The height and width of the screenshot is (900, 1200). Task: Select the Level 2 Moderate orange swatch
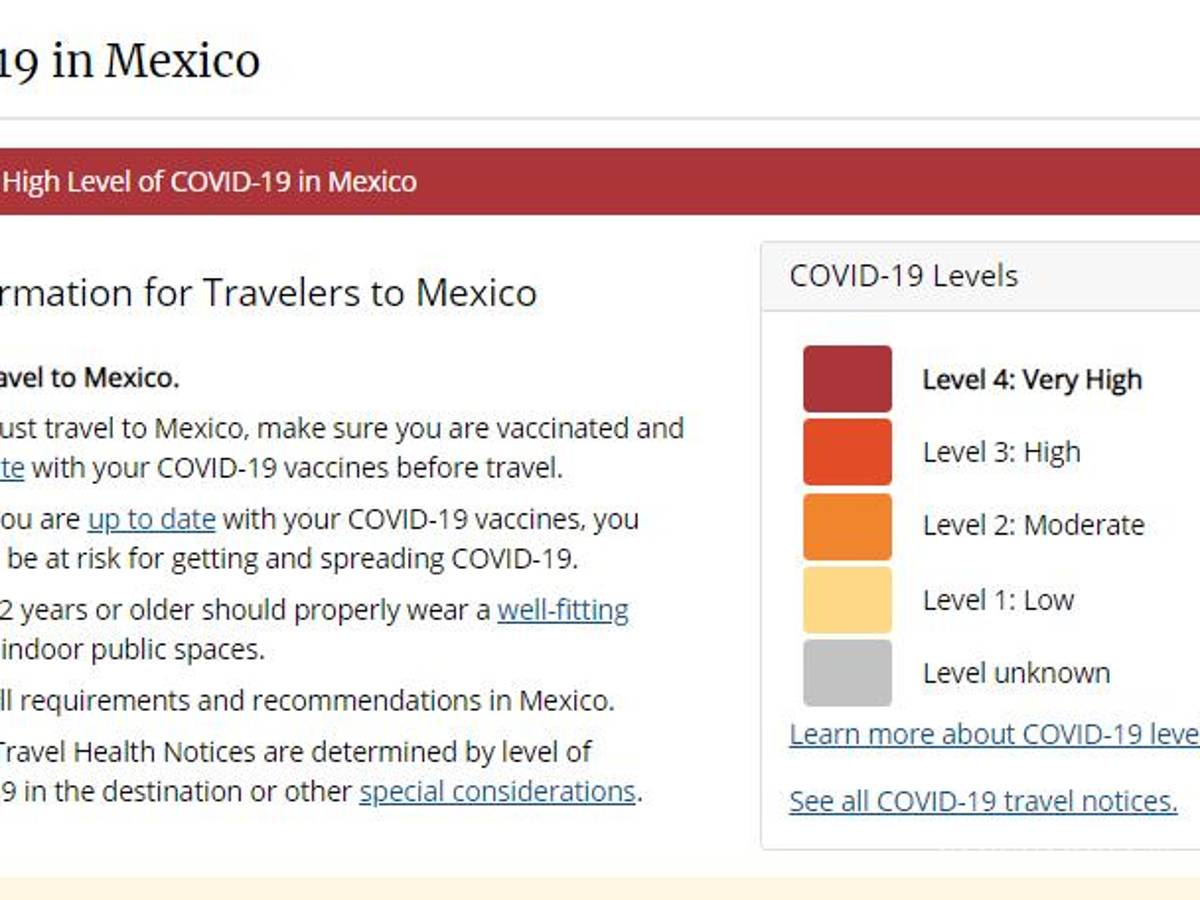(846, 525)
